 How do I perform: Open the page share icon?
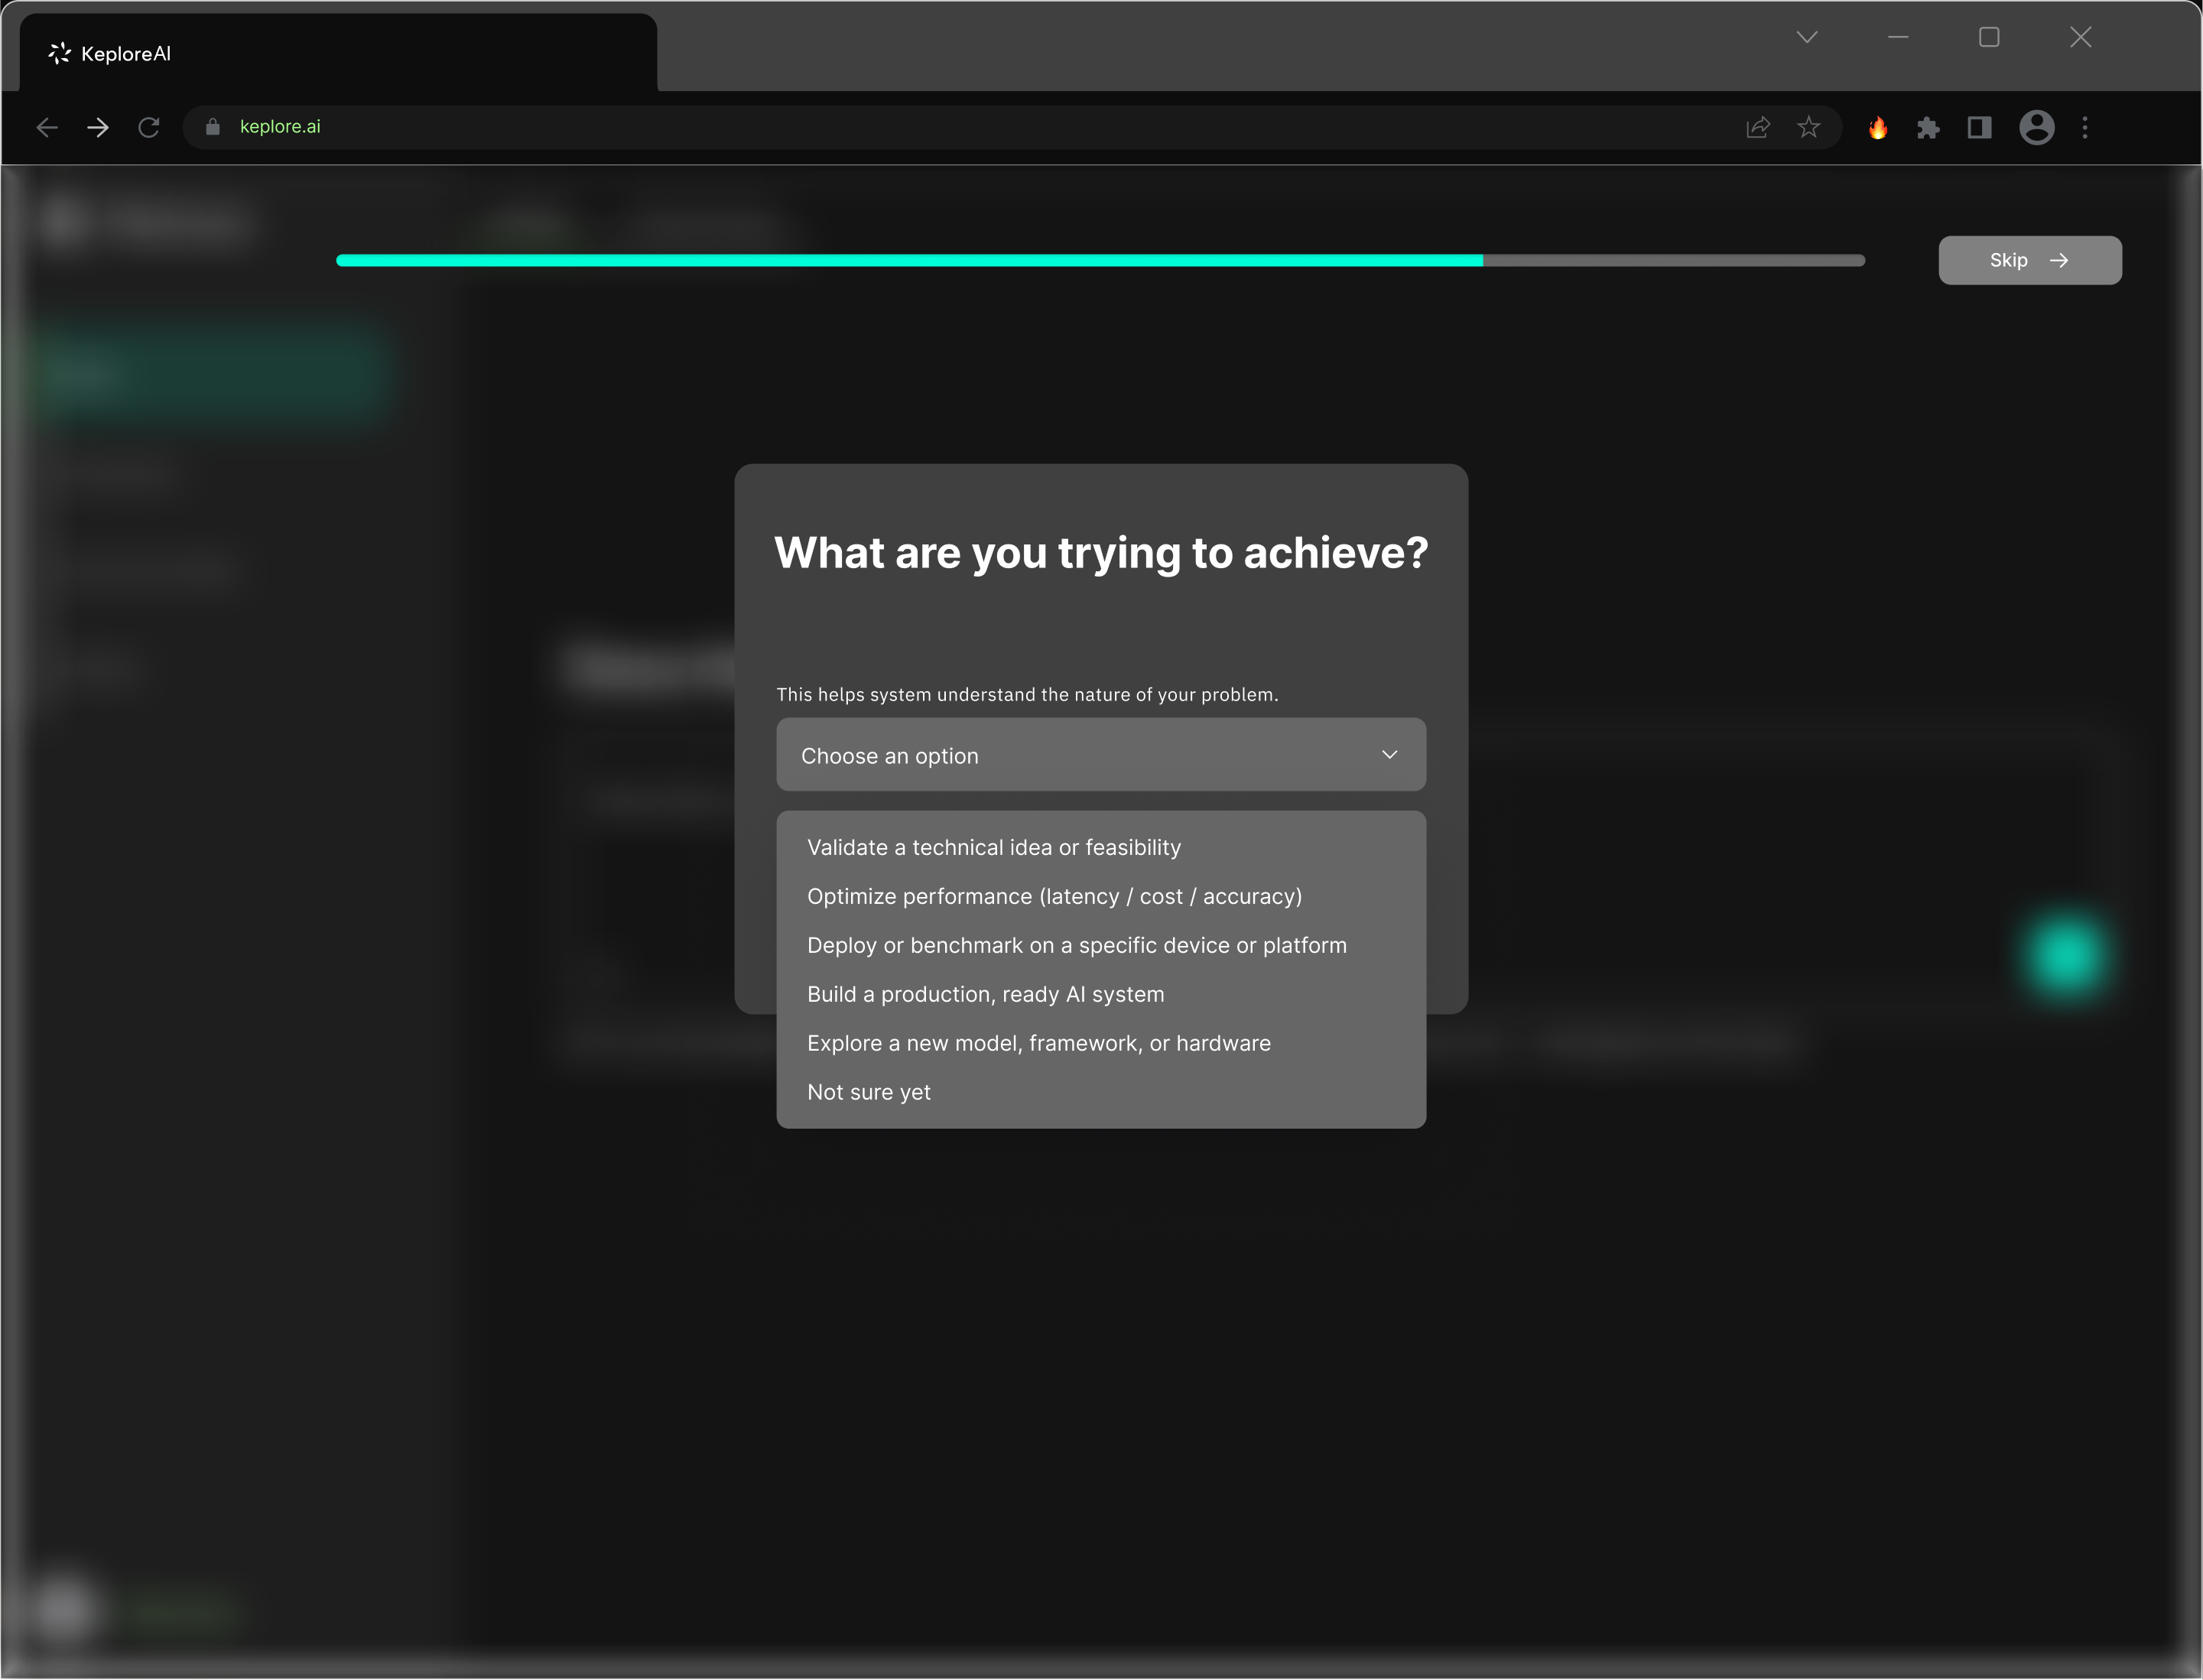[x=1758, y=127]
